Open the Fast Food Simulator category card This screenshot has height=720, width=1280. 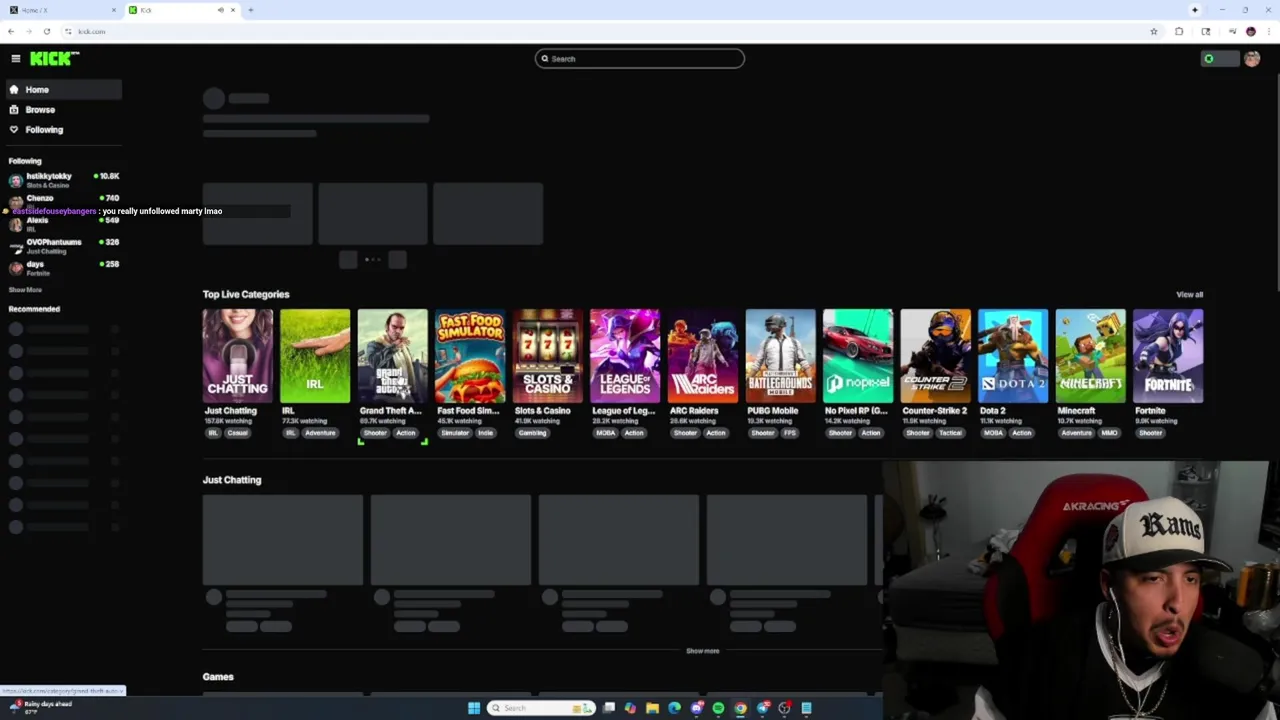point(470,356)
